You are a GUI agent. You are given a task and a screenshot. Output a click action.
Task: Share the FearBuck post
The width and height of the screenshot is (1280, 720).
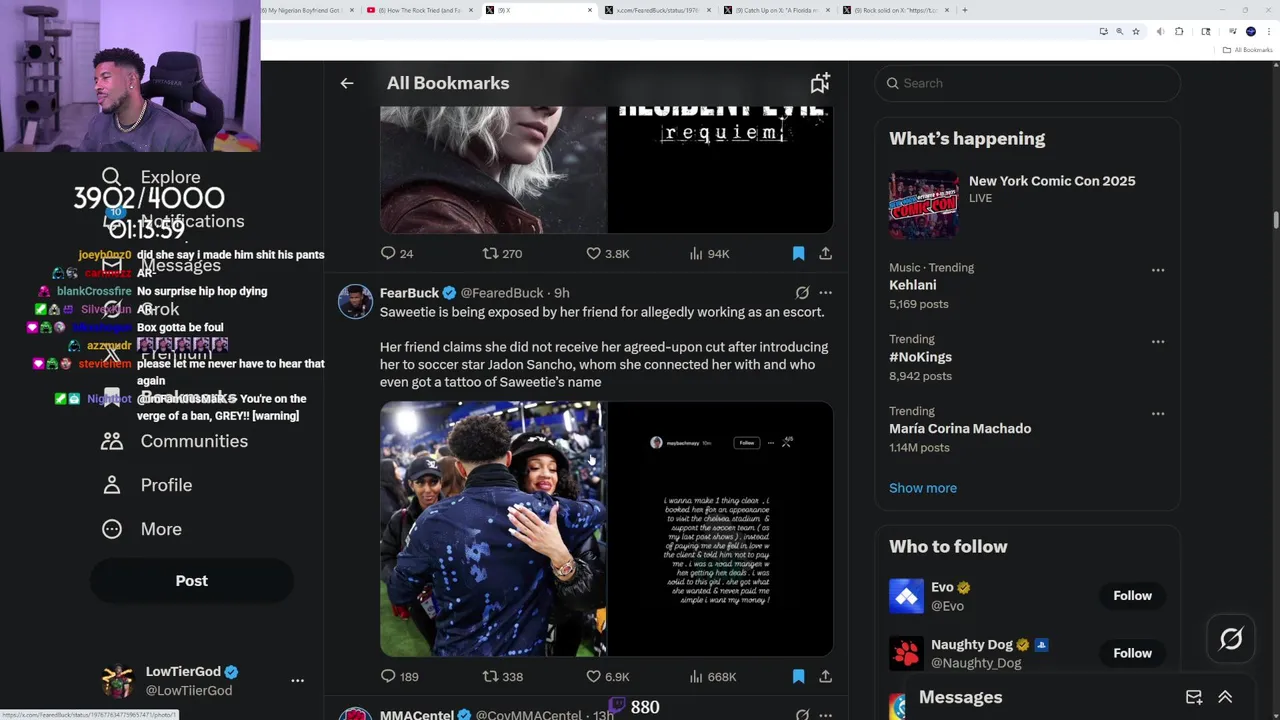825,677
